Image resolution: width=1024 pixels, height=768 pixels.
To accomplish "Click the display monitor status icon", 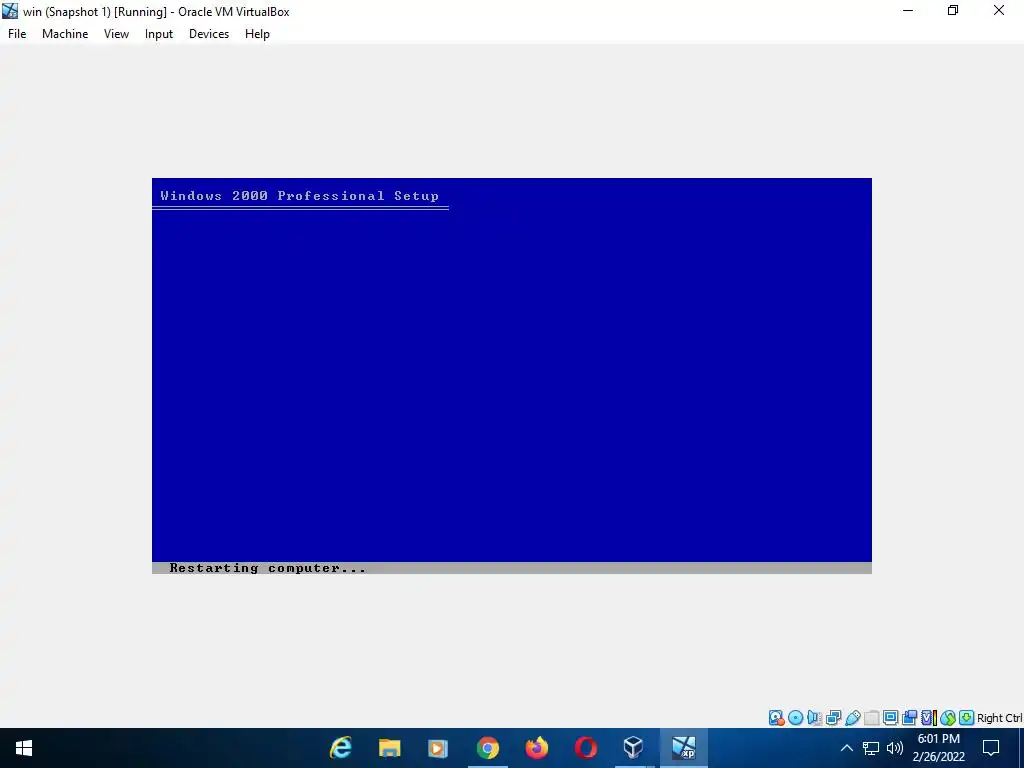I will [890, 718].
